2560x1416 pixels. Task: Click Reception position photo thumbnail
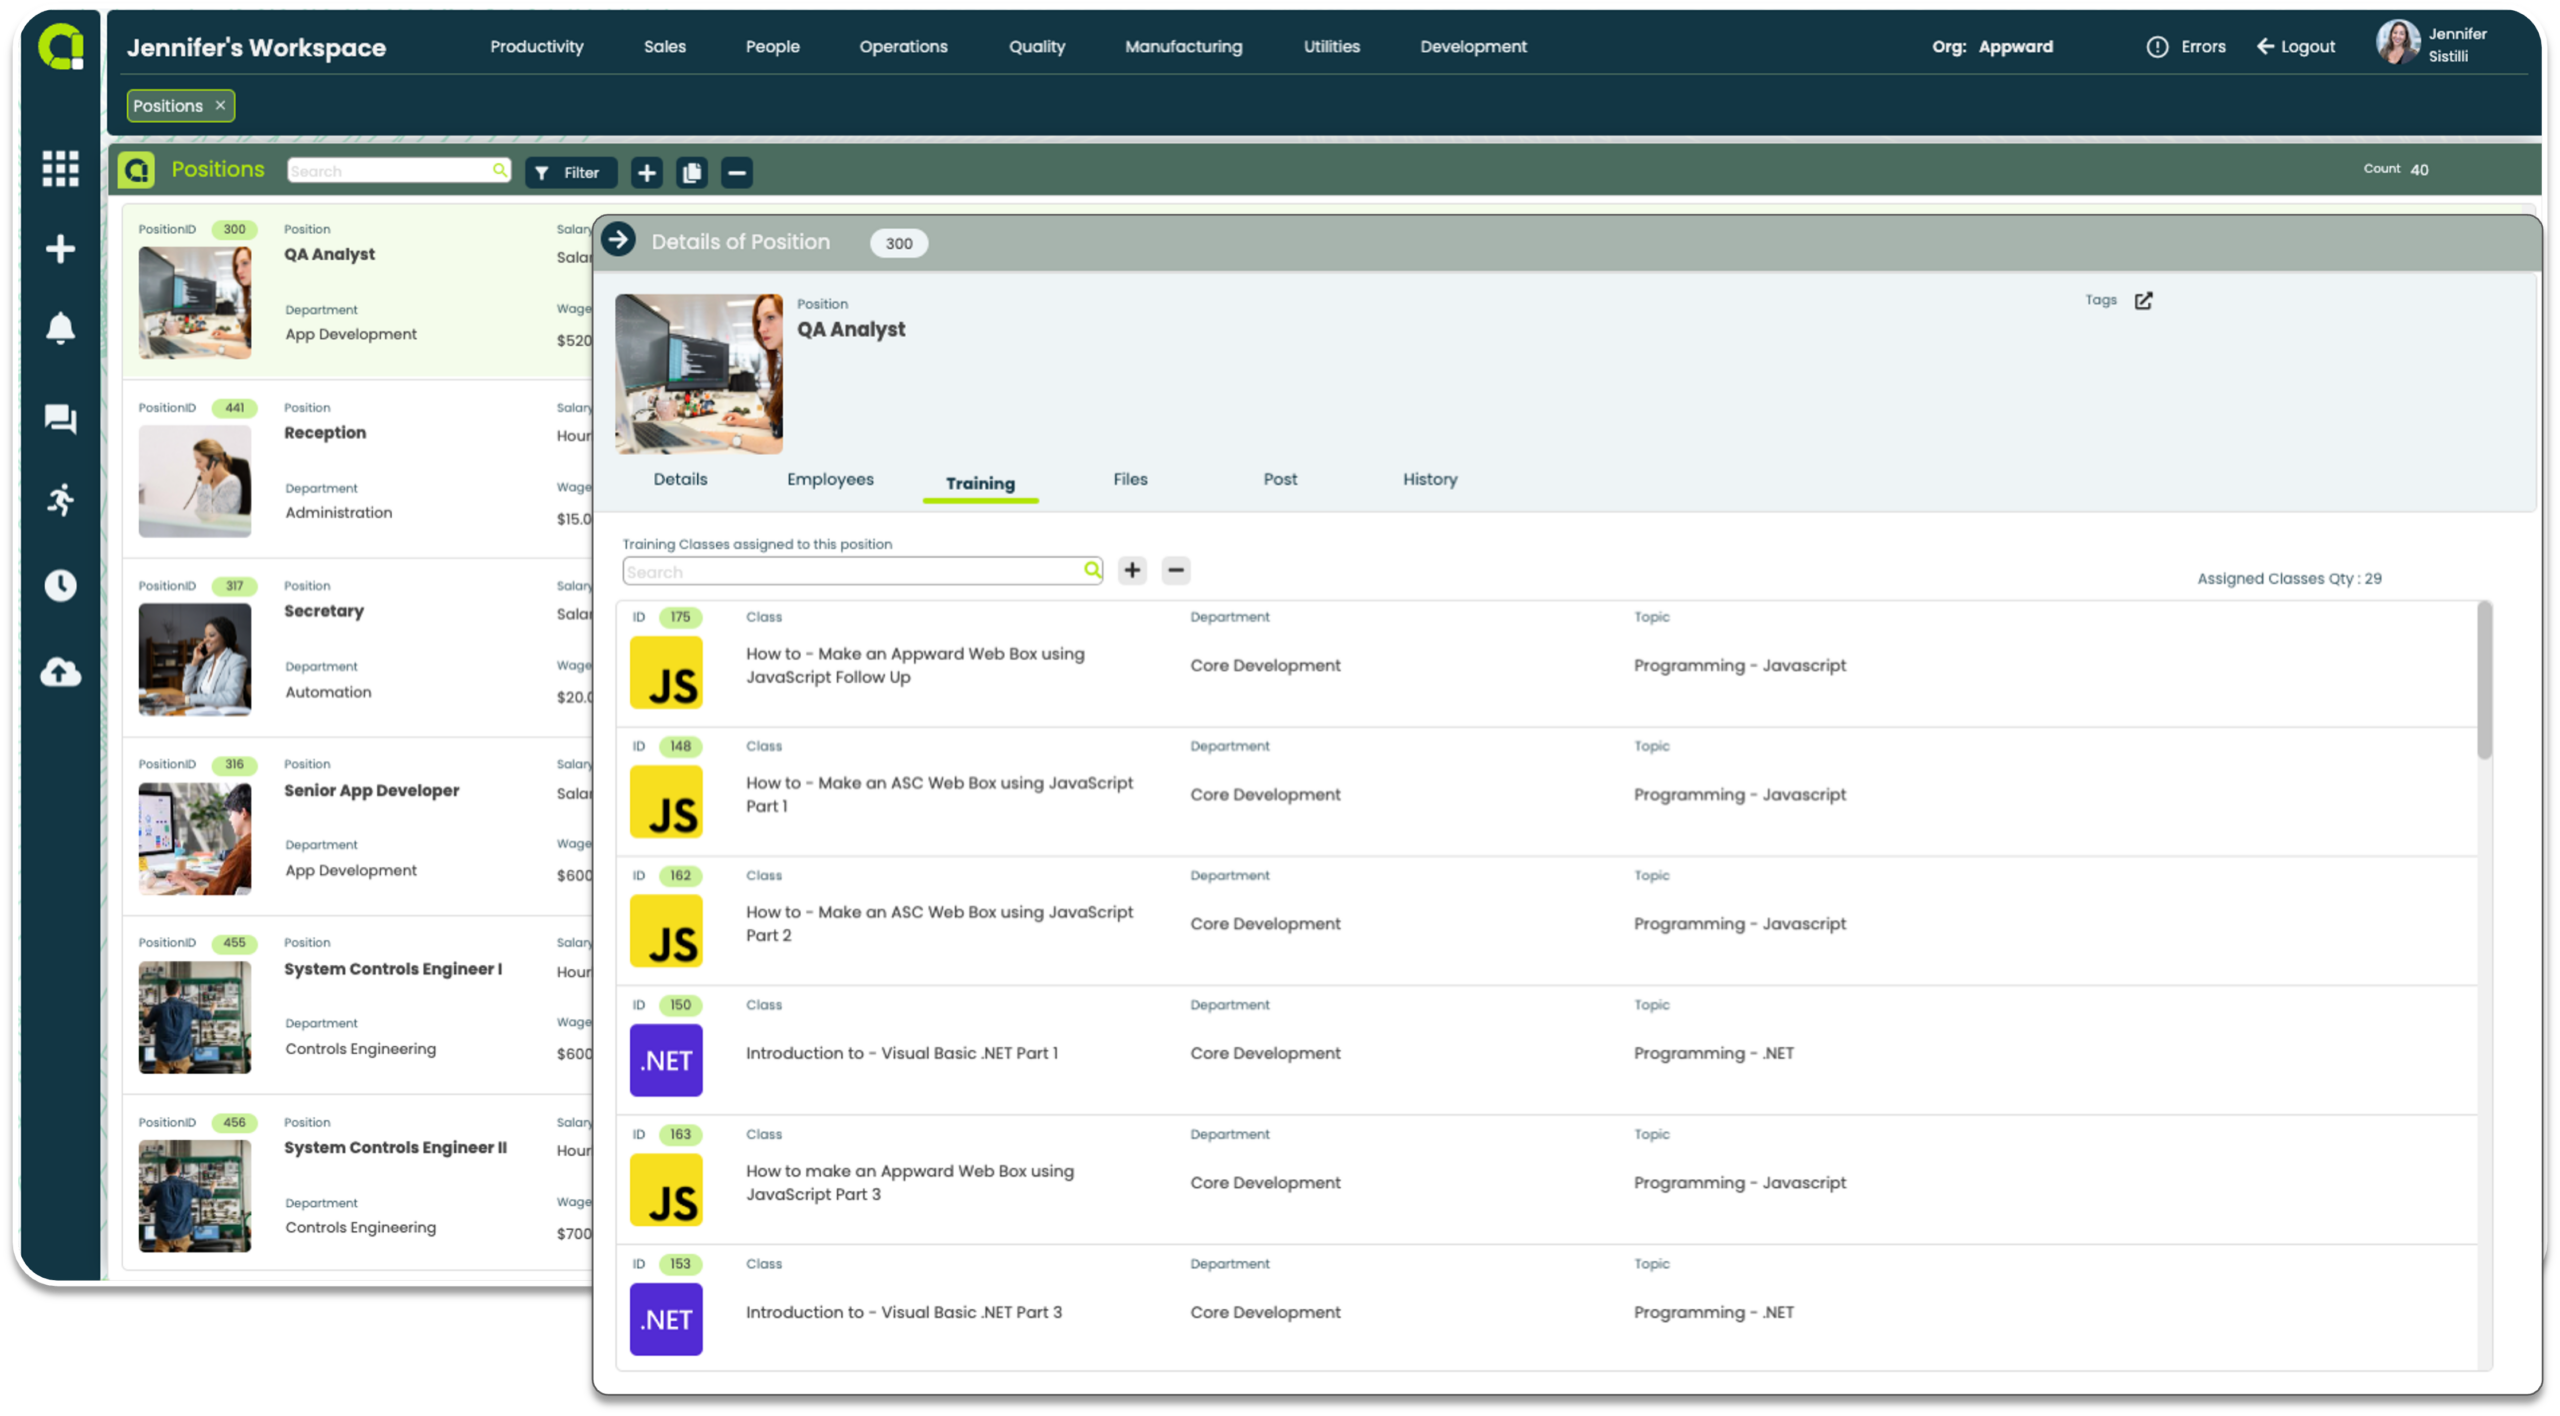(x=195, y=481)
